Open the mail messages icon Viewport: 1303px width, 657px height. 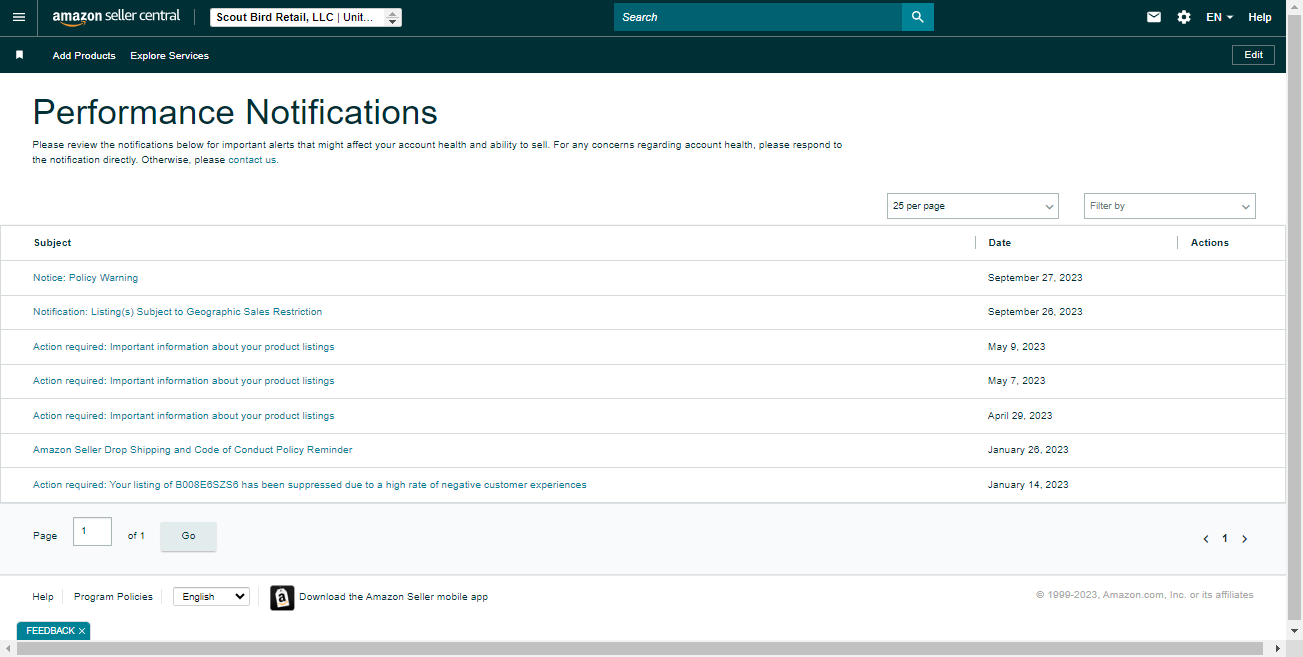[1154, 17]
